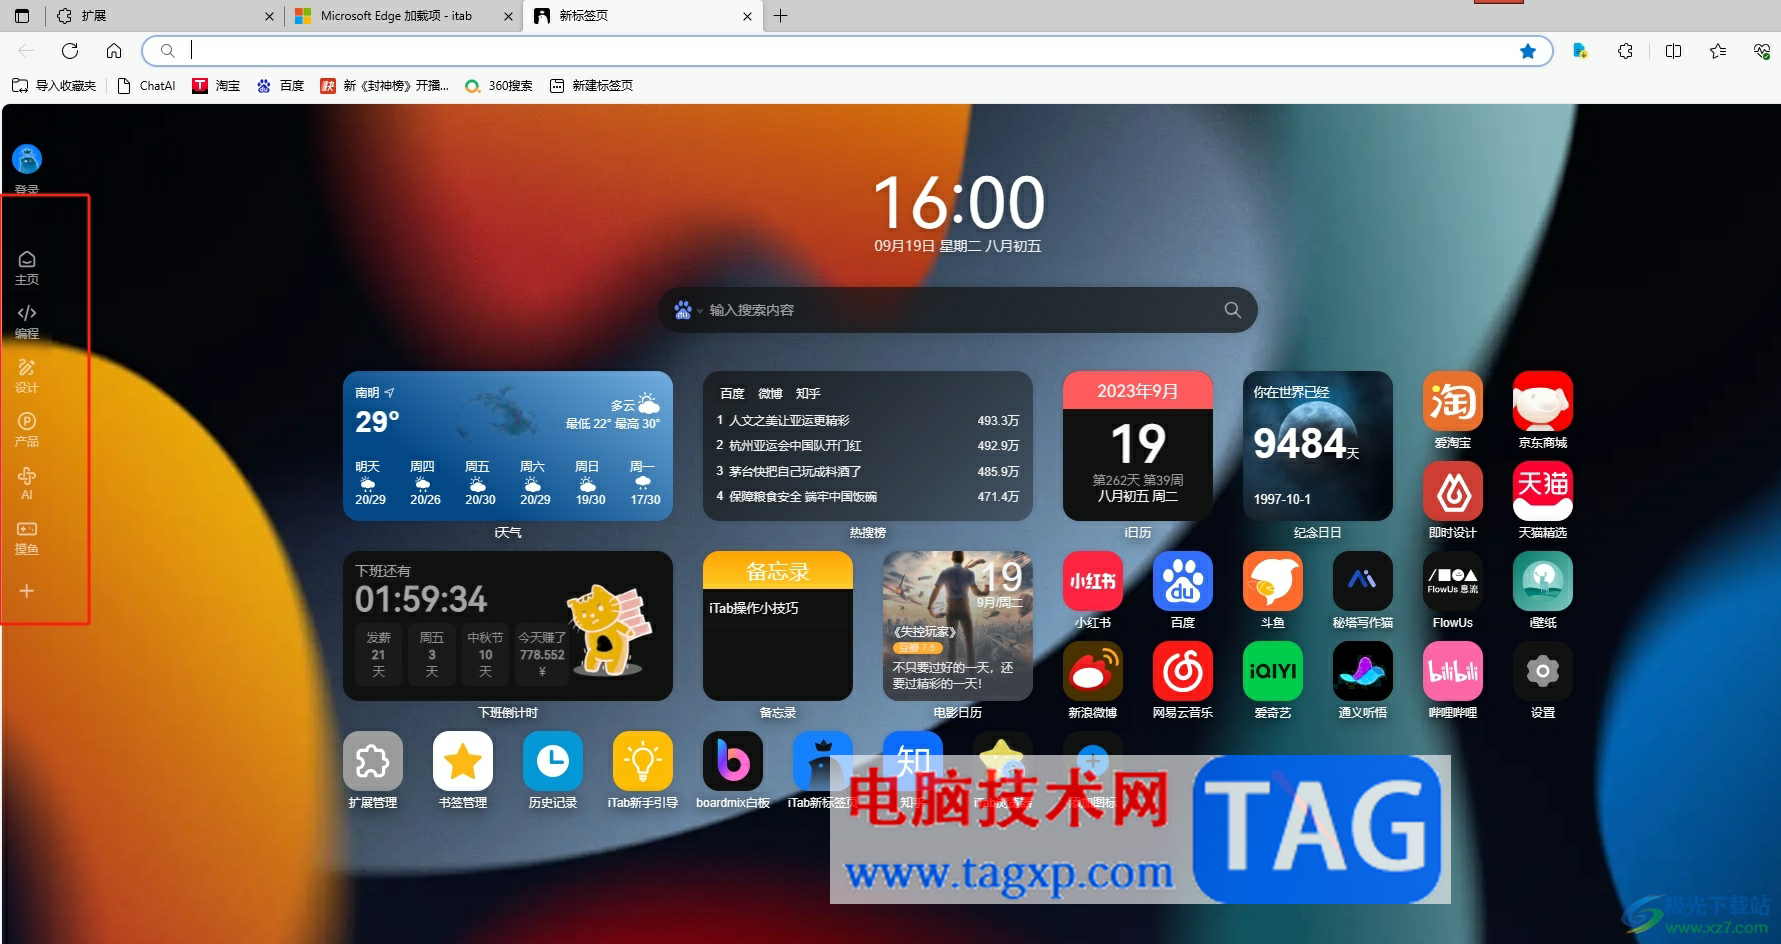Switch to the 摸鱼 sidebar category
Viewport: 1781px width, 944px height.
coord(27,538)
